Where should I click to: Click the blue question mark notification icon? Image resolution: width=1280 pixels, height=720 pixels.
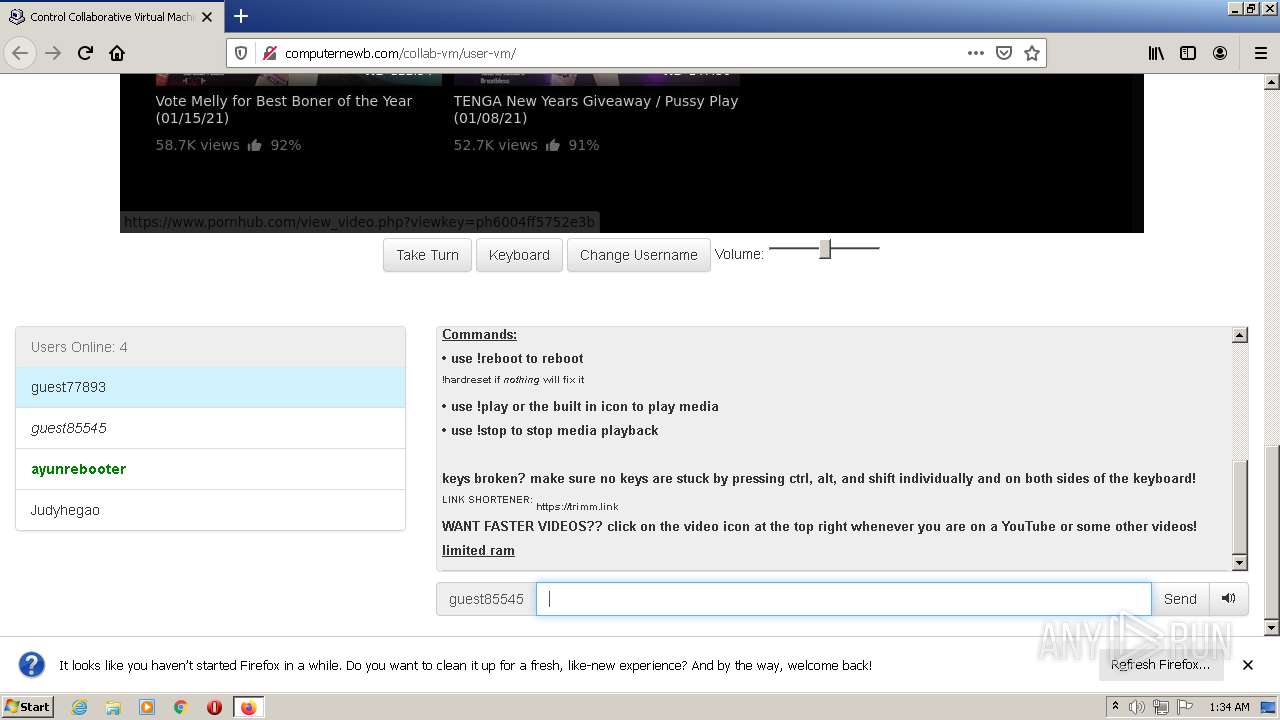(x=32, y=665)
